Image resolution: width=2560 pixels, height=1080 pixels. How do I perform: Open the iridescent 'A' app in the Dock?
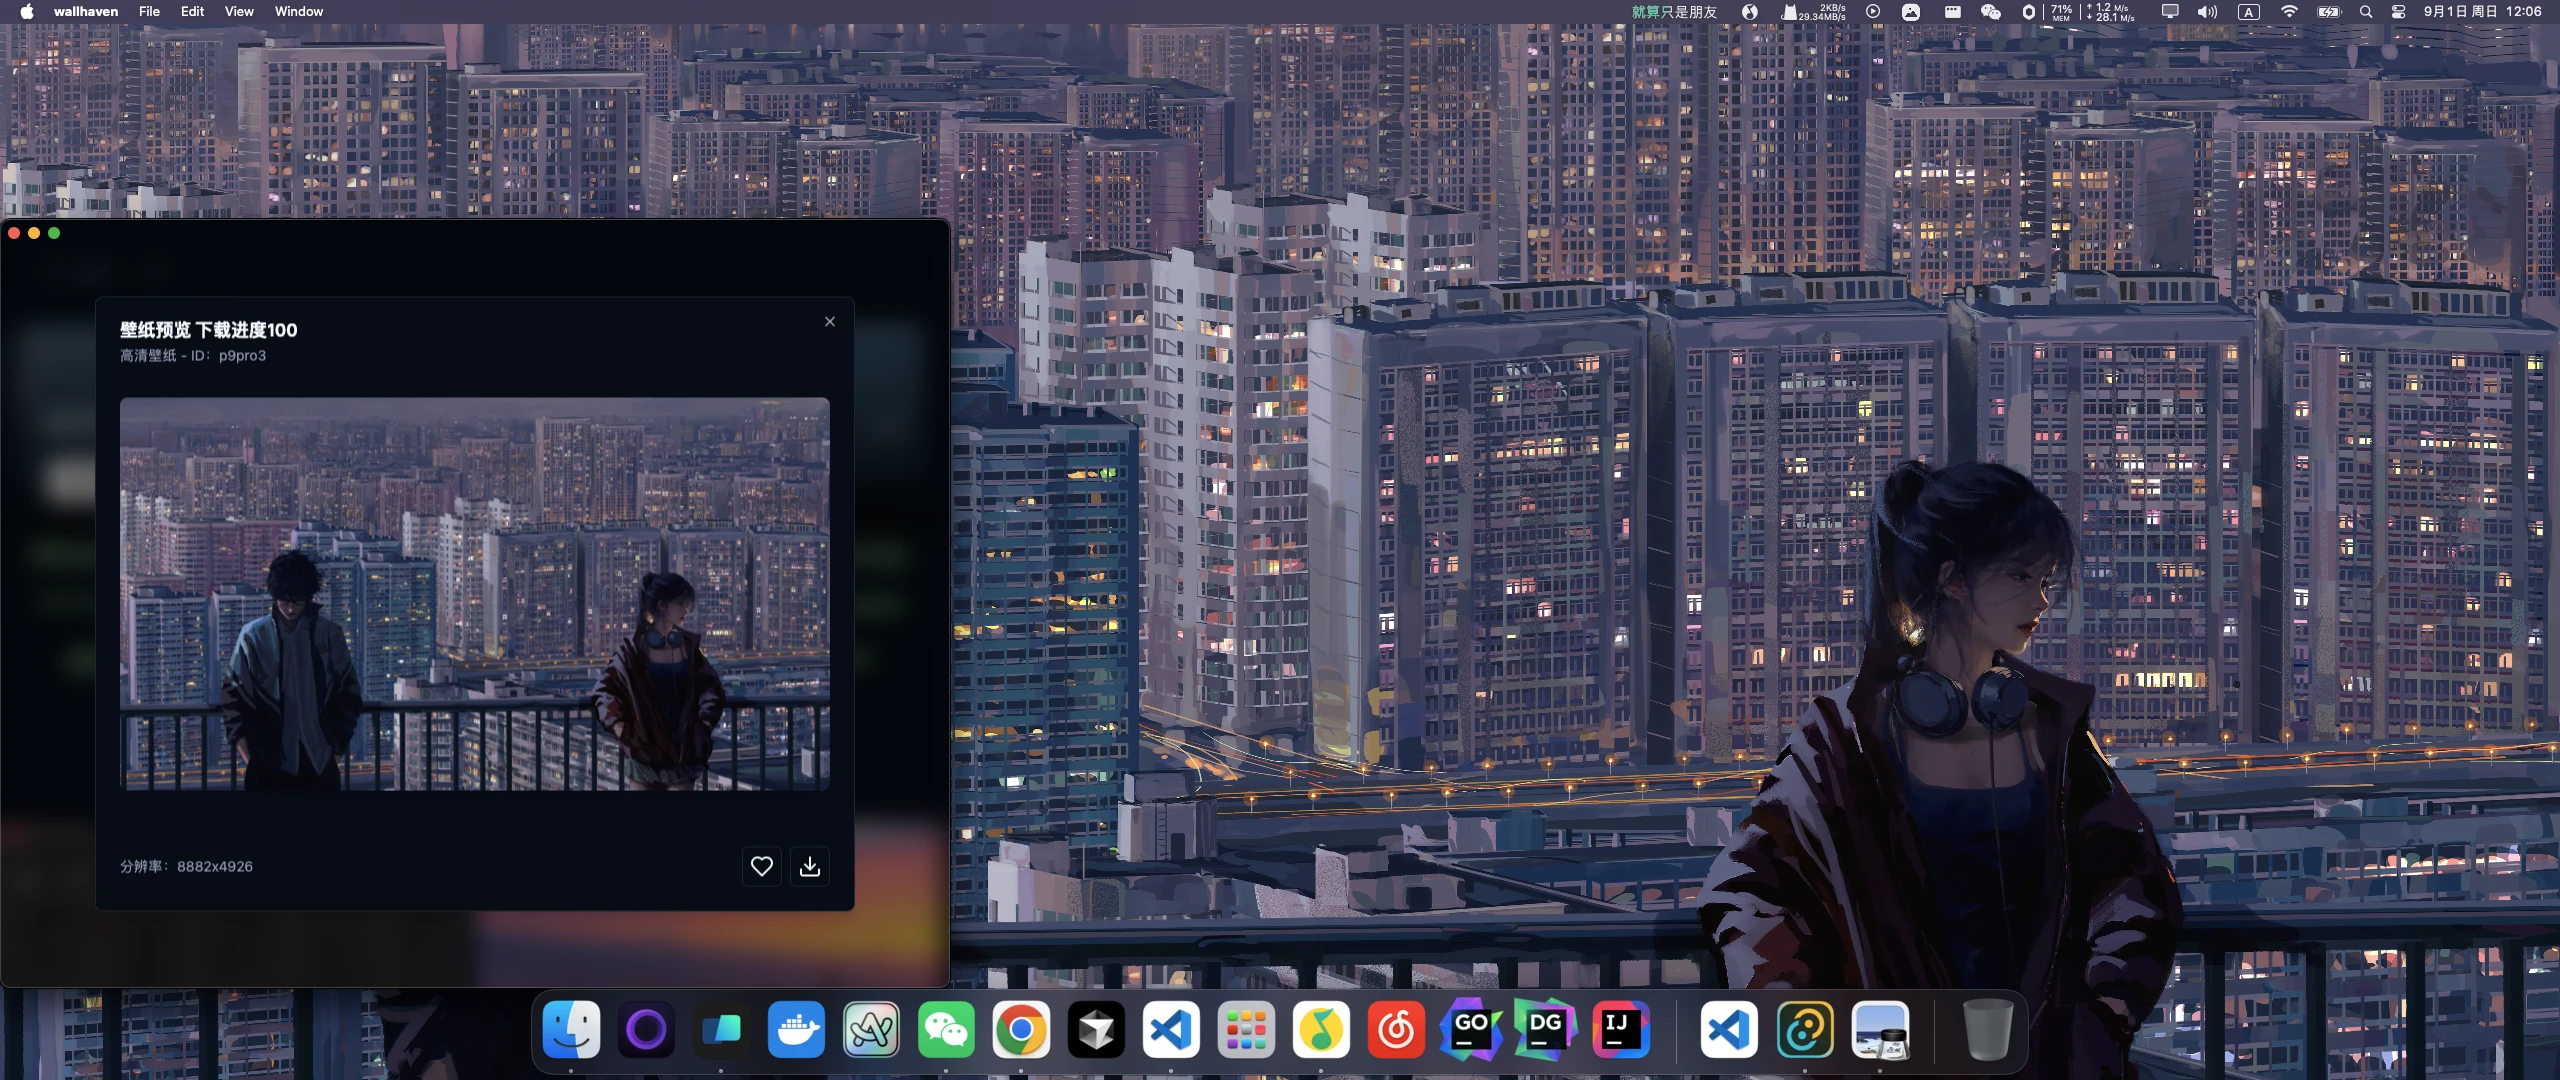[871, 1029]
